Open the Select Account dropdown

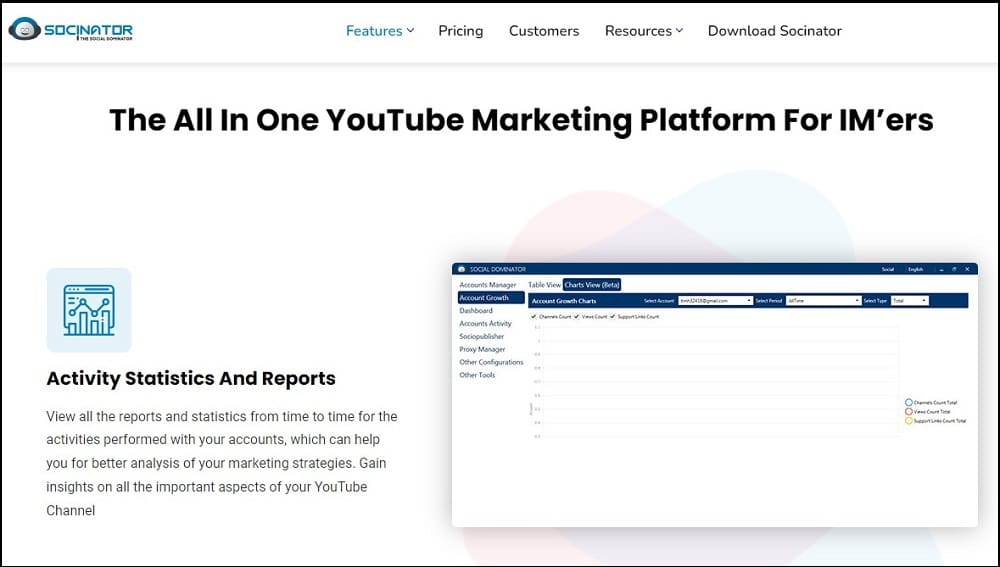(x=715, y=300)
